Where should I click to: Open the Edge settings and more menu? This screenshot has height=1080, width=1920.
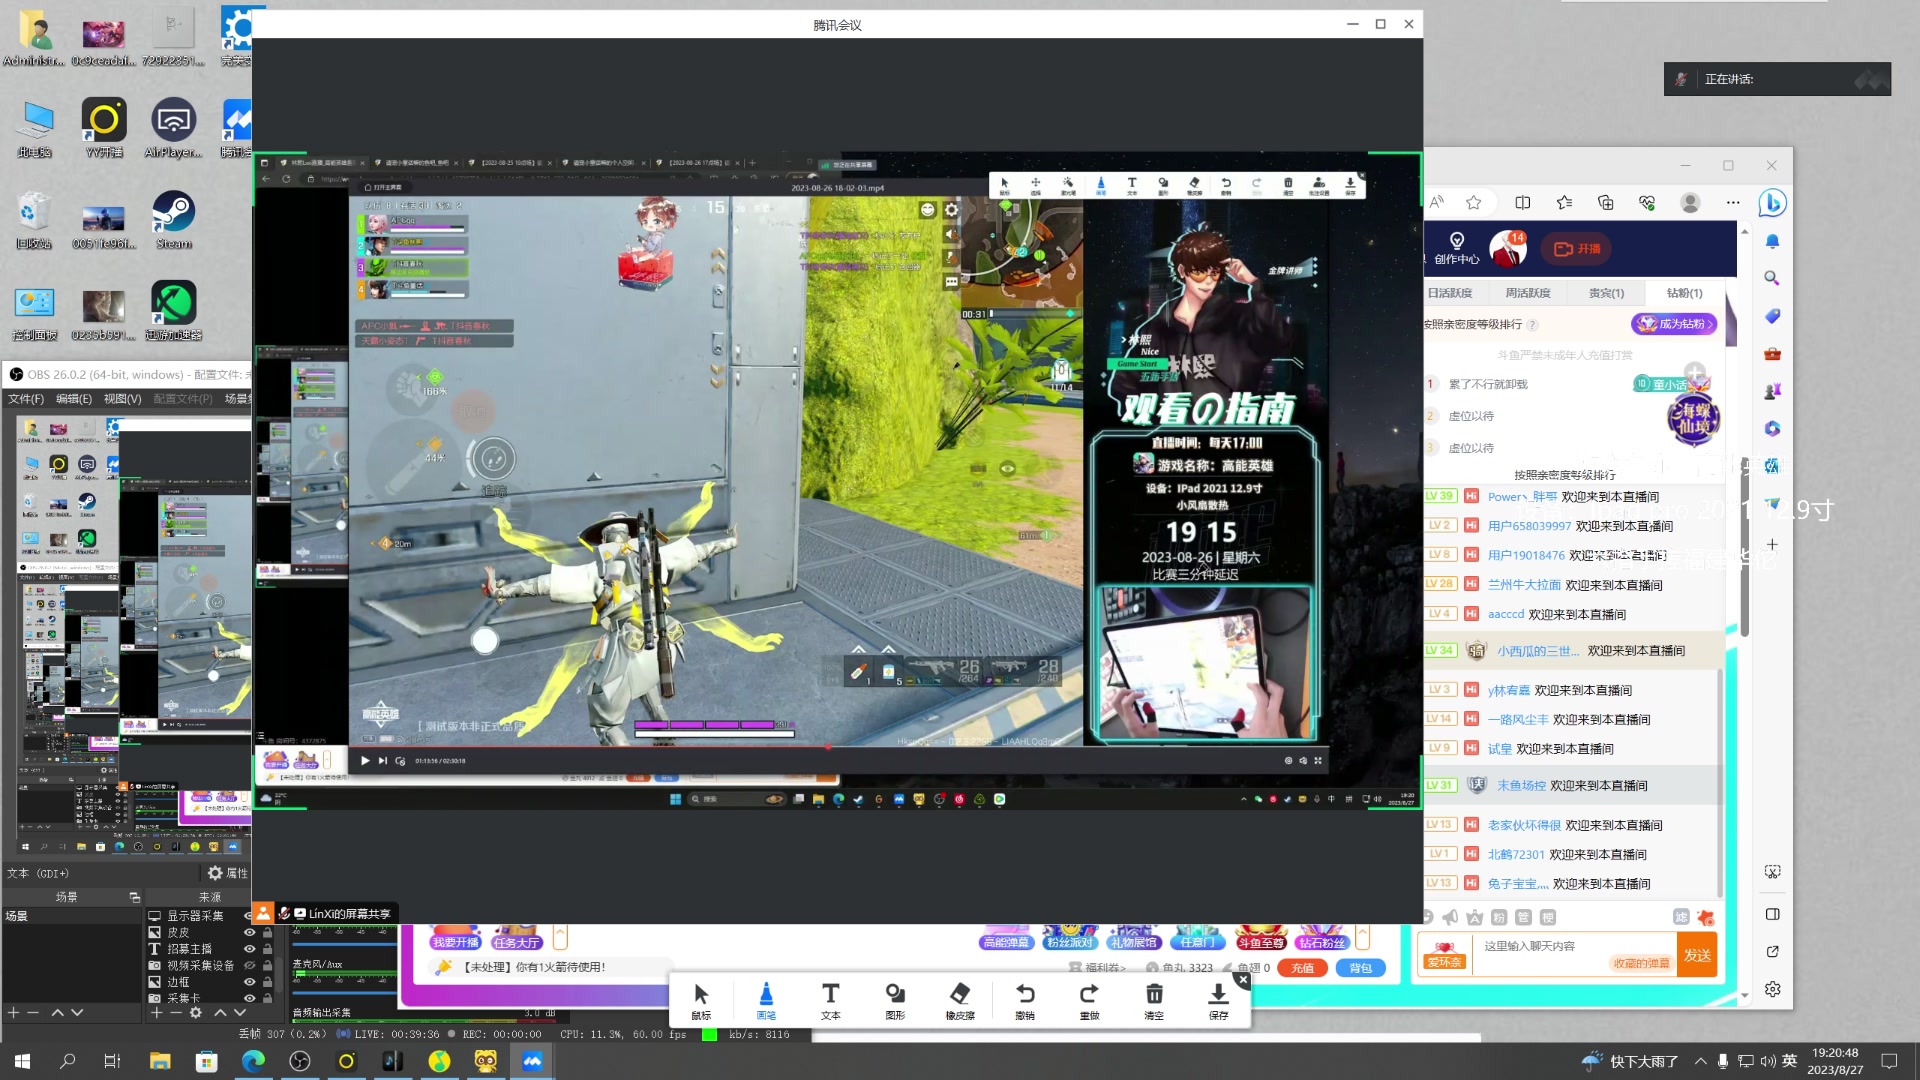(1732, 203)
